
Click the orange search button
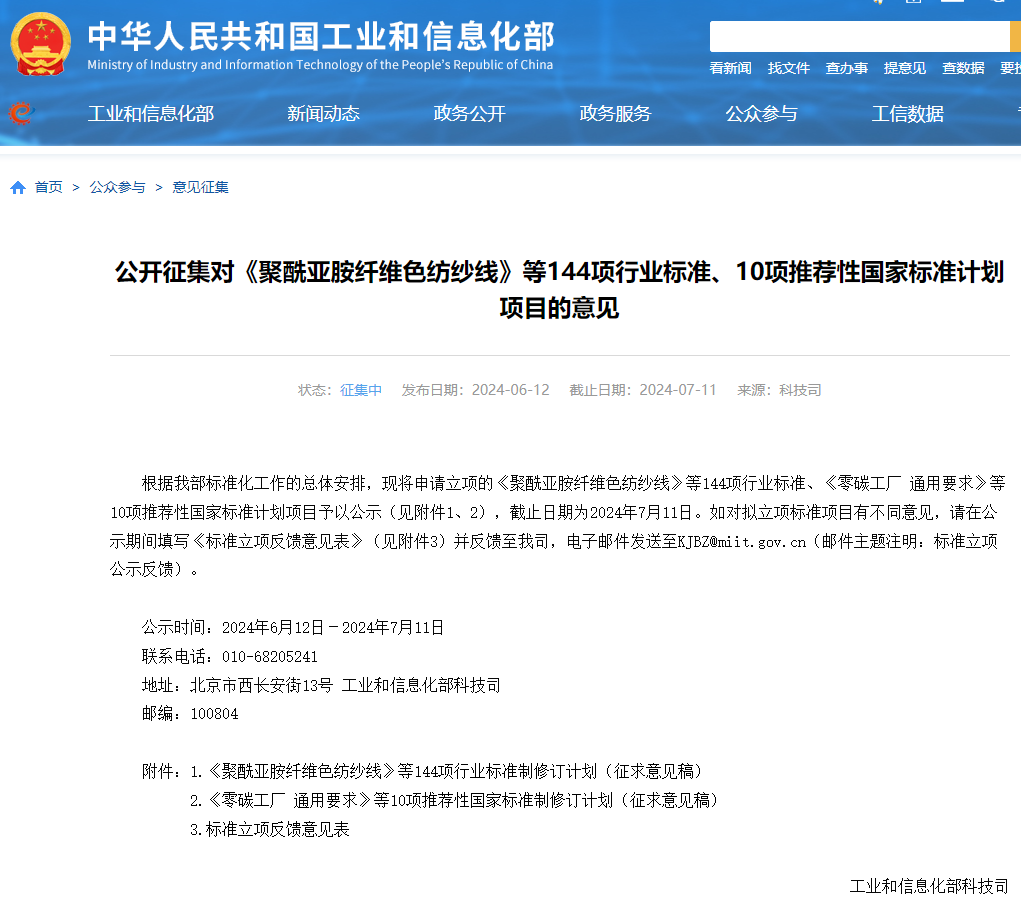1015,37
